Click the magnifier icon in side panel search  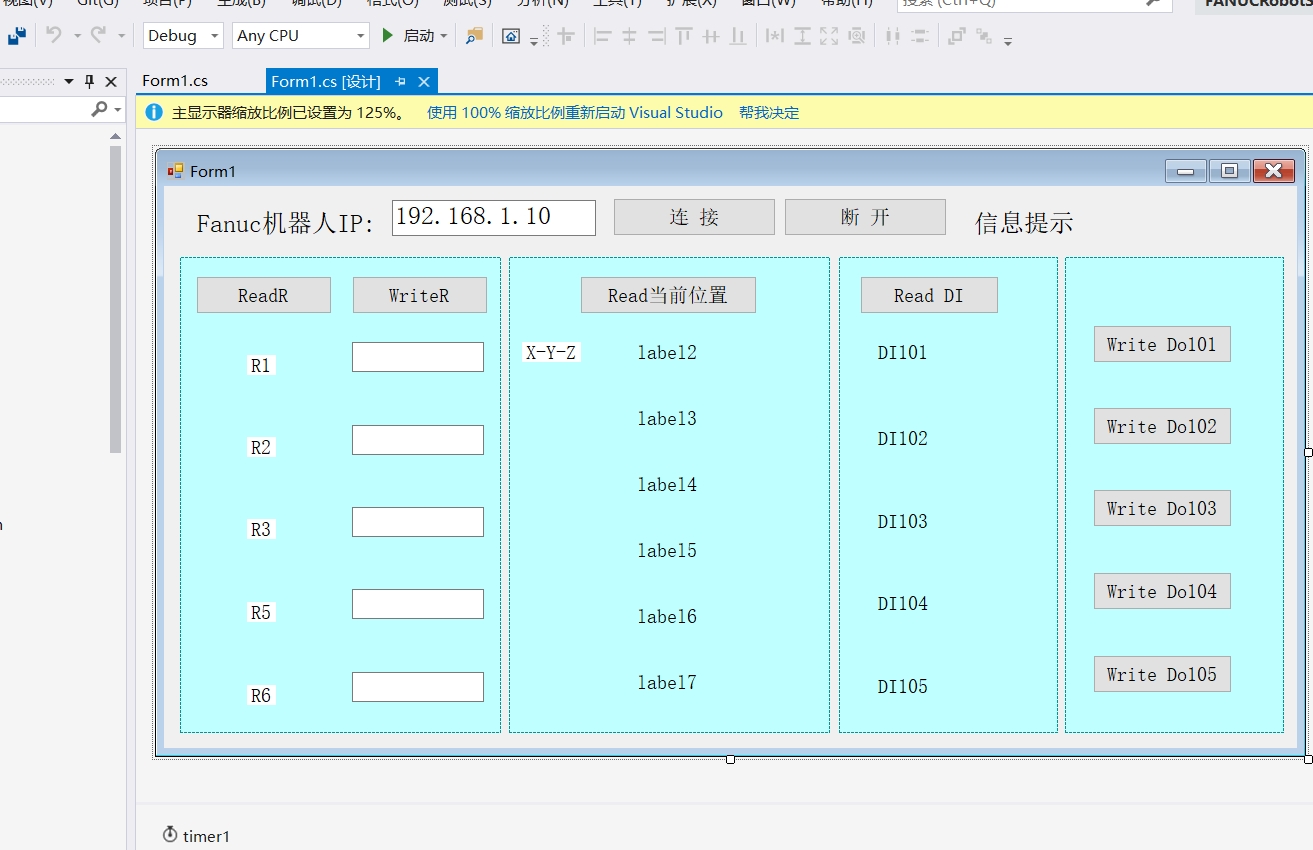pos(99,109)
